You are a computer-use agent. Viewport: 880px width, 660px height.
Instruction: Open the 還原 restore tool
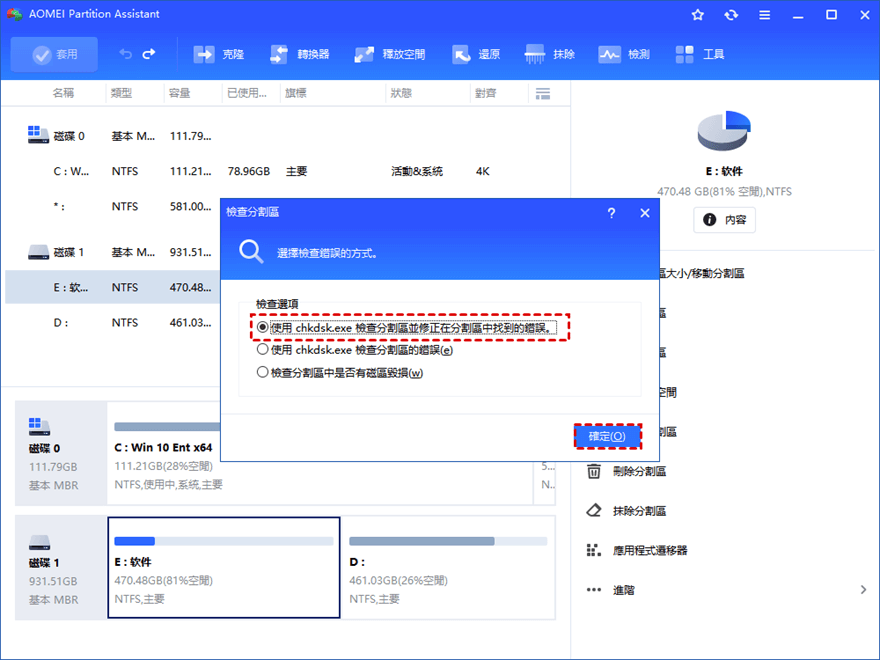coord(476,54)
